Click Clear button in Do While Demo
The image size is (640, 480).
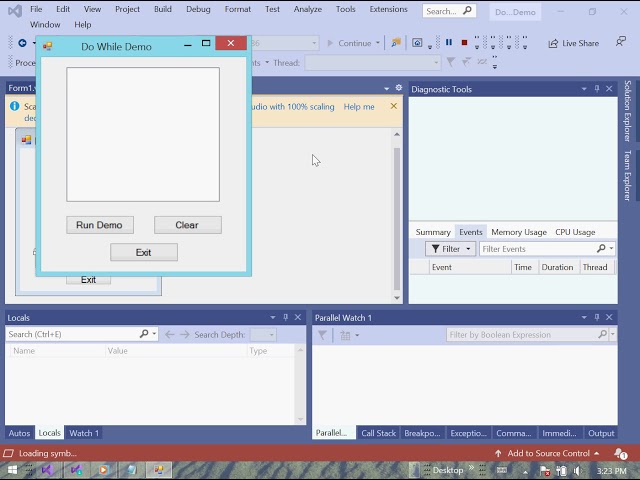point(188,225)
